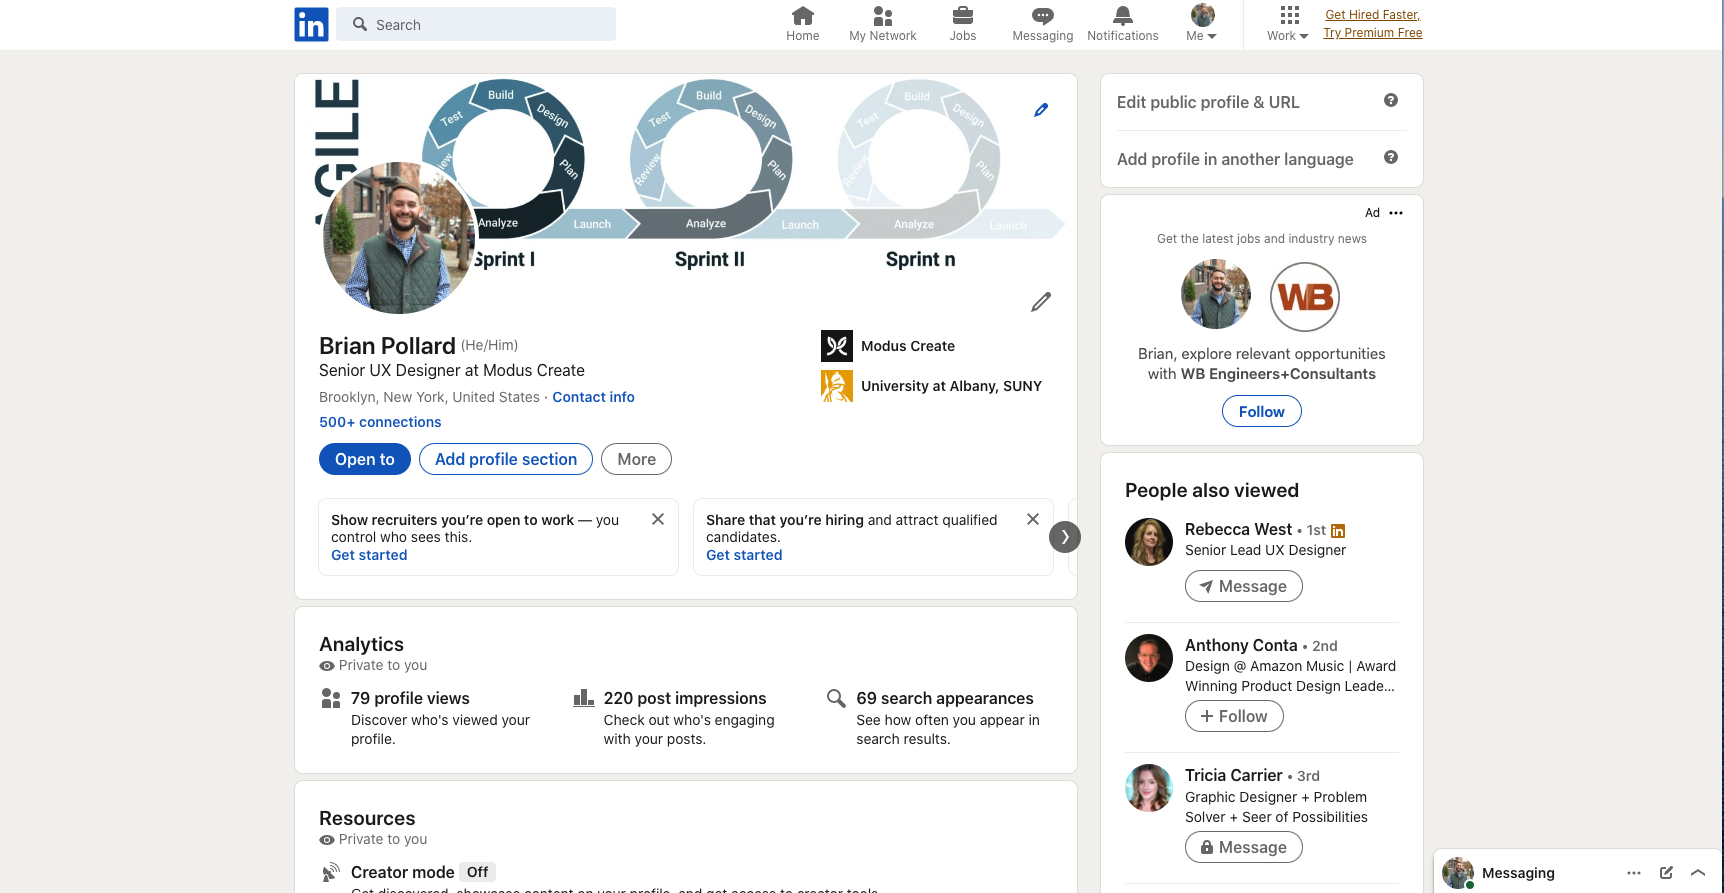Click the Creator mode Off status
This screenshot has height=893, width=1724.
click(477, 872)
